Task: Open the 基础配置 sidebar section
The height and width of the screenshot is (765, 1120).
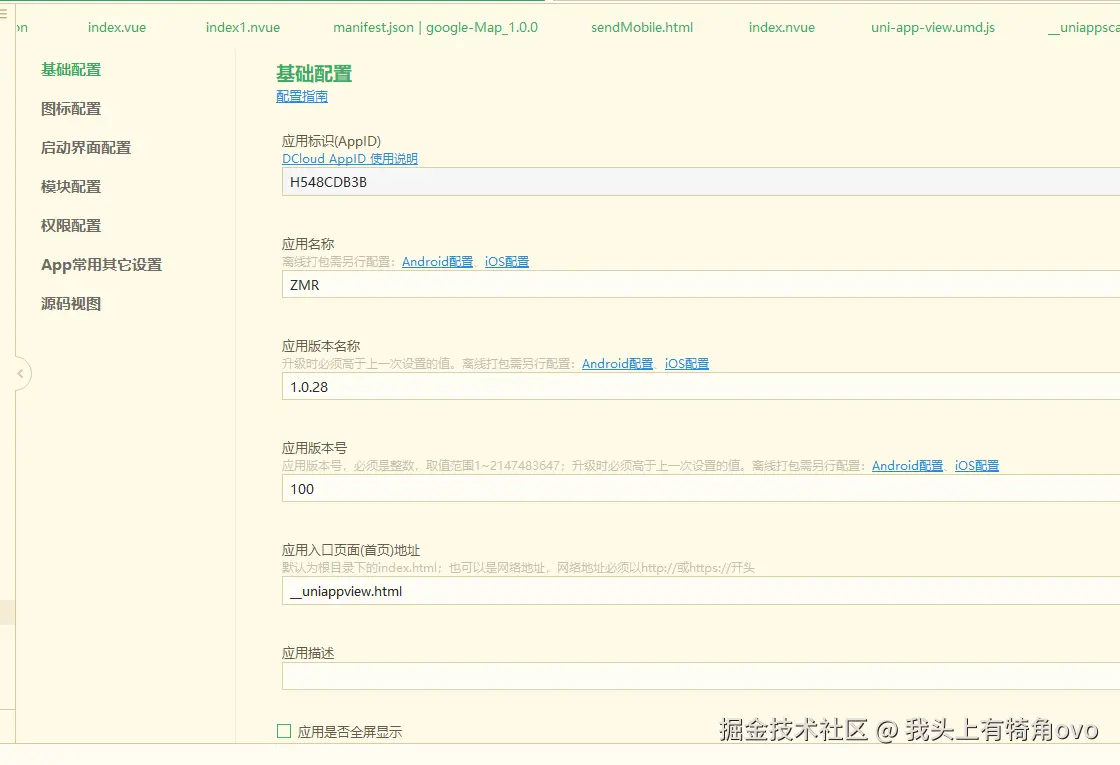Action: click(71, 69)
